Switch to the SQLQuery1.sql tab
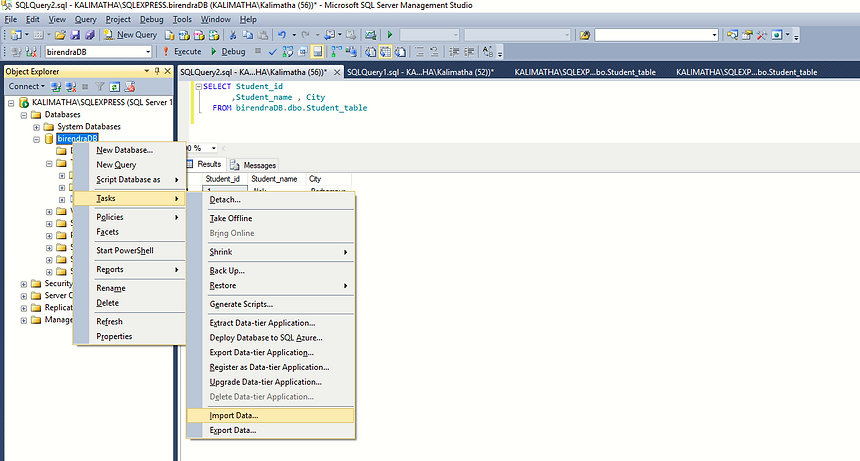Screen dimensions: 860x461 [x=420, y=72]
